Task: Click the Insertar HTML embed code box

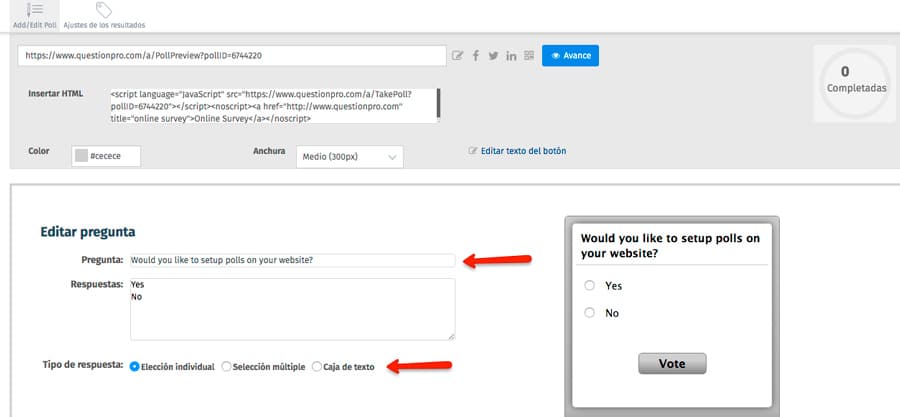Action: click(x=273, y=106)
